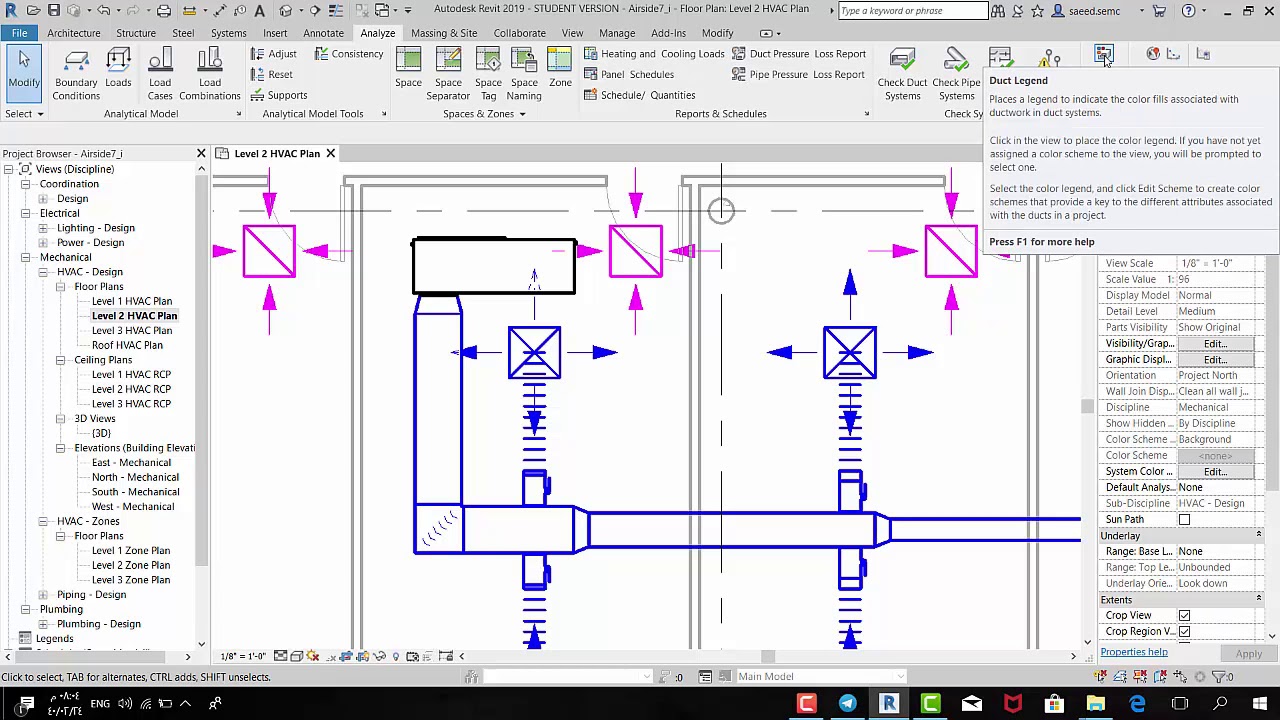Close the Level 2 HVAC Plan view tab
The height and width of the screenshot is (720, 1280).
coord(330,154)
